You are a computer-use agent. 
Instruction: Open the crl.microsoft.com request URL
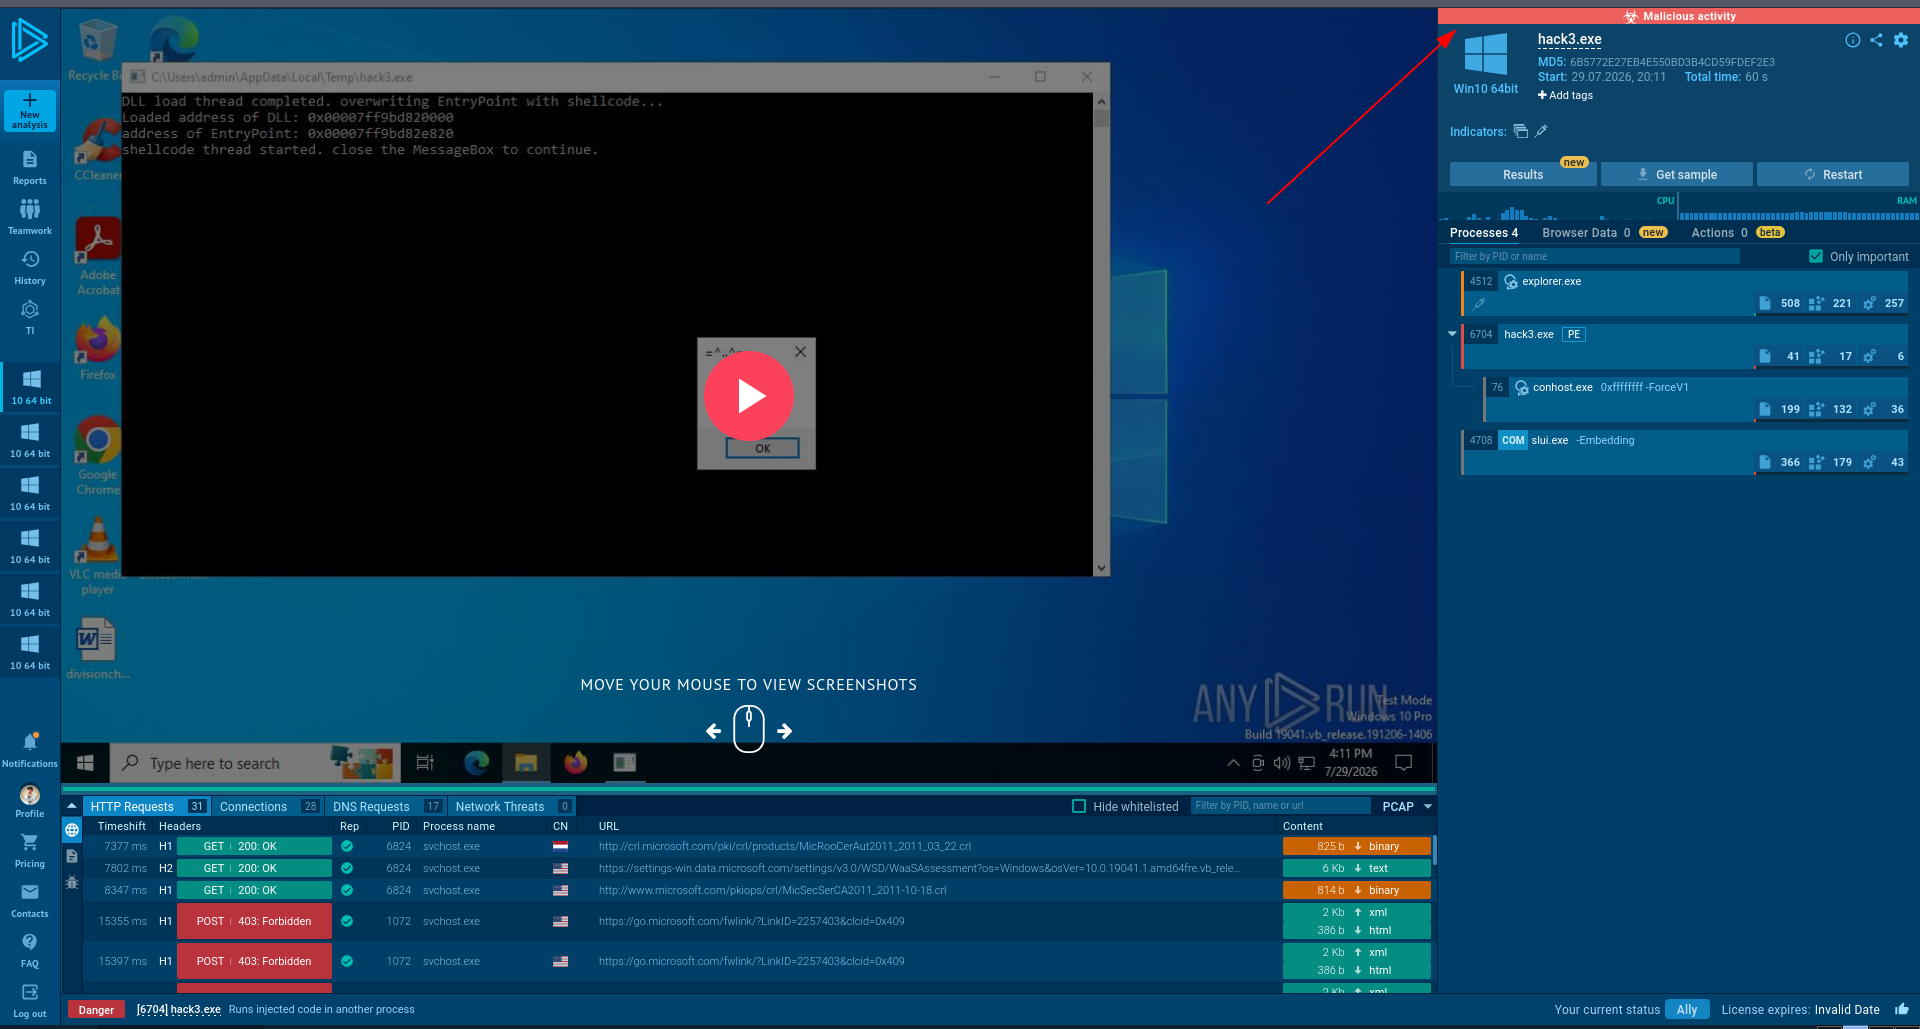click(785, 846)
